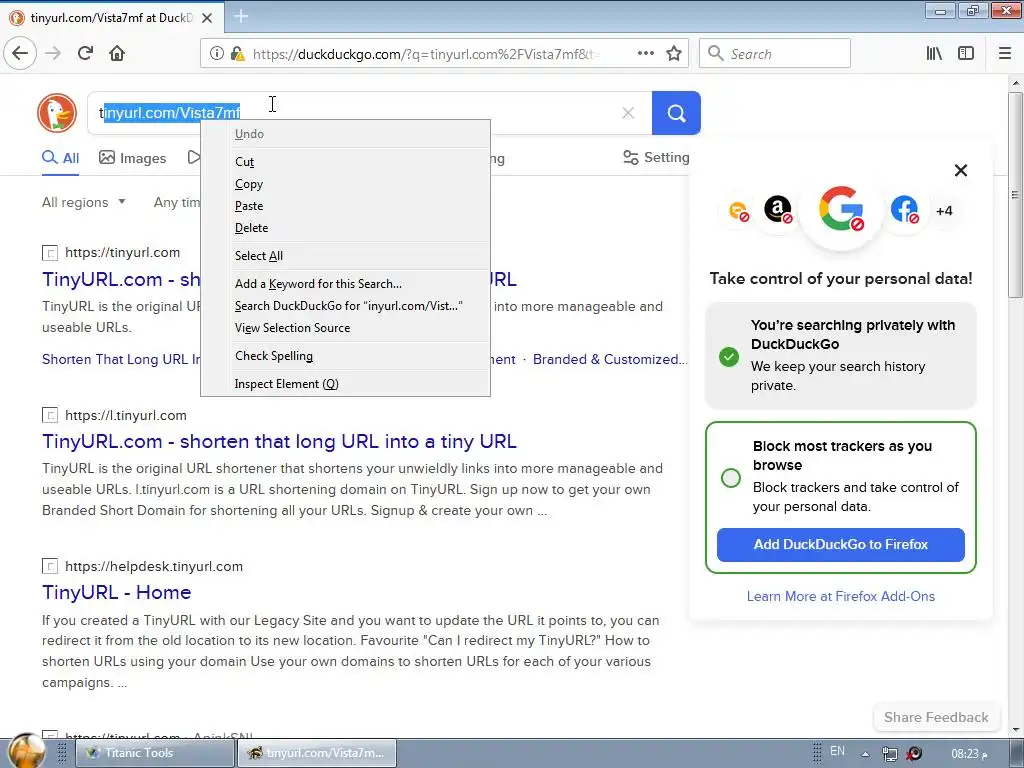Show hidden system tray icons
This screenshot has height=768, width=1024.
(865, 754)
